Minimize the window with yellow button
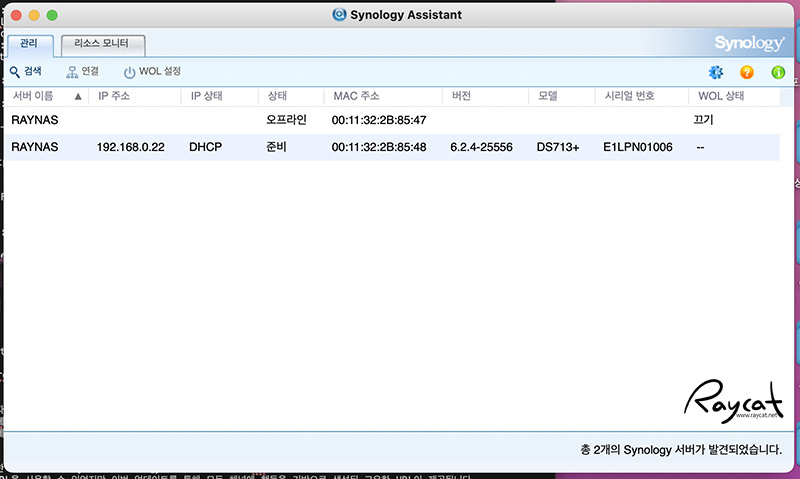 point(34,15)
